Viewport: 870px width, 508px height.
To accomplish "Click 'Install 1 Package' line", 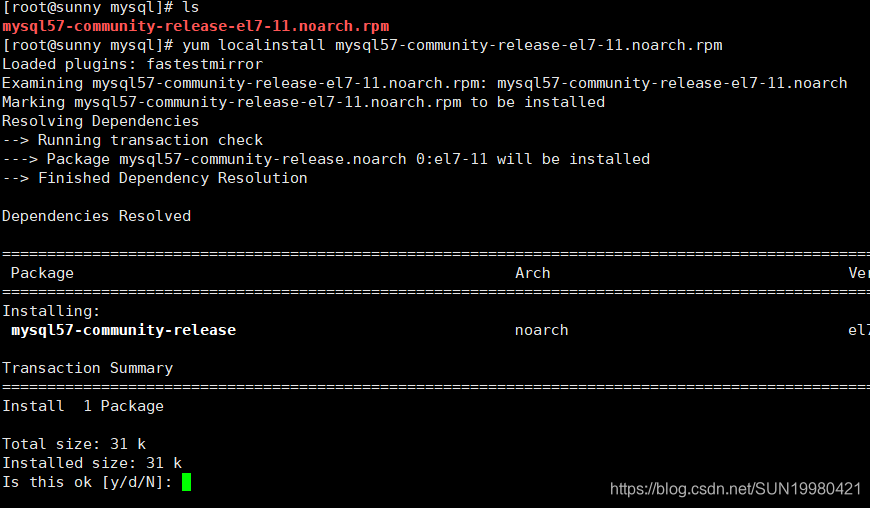I will click(83, 407).
